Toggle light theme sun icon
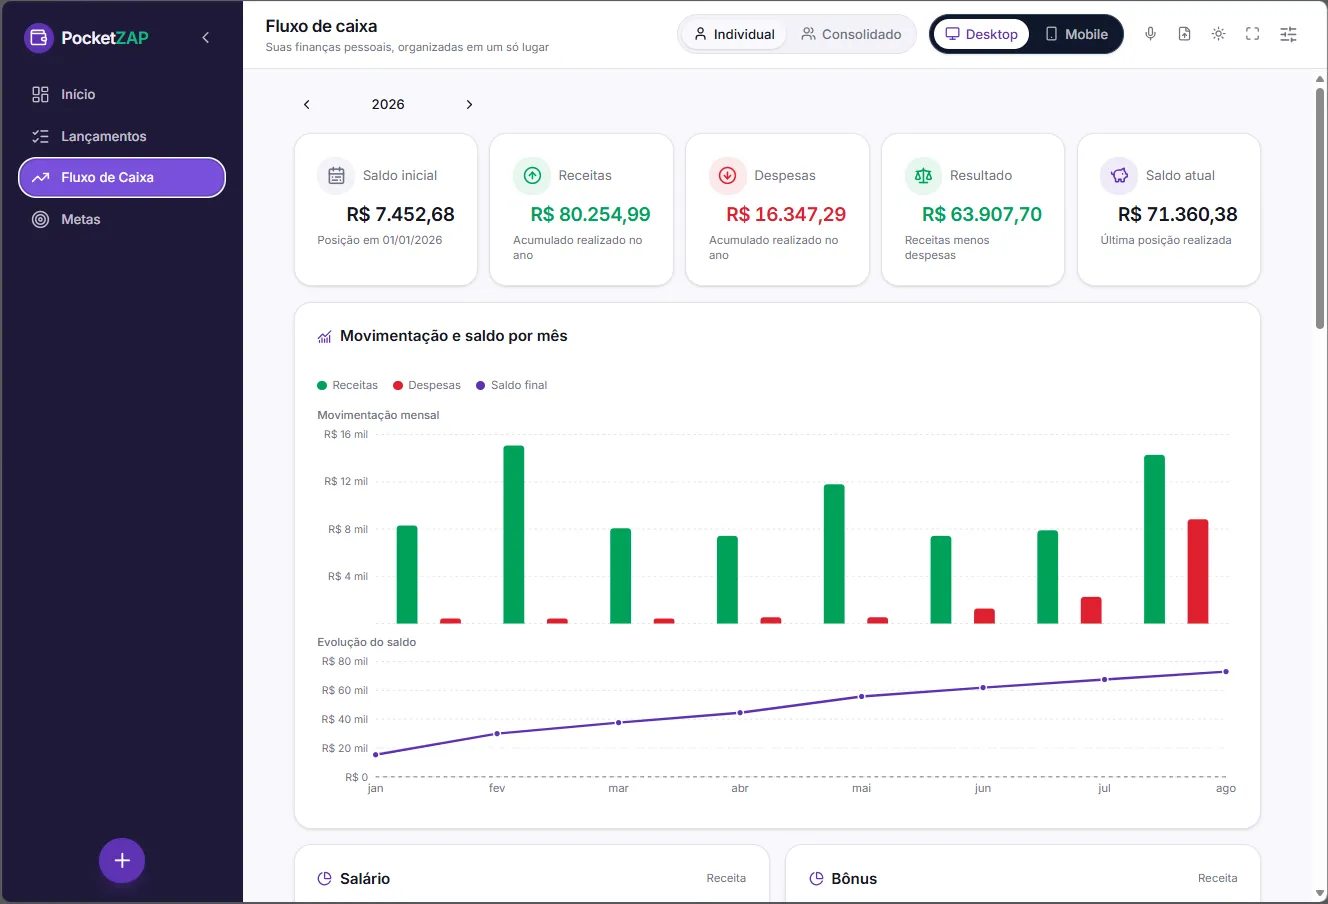The image size is (1328, 904). [x=1219, y=34]
